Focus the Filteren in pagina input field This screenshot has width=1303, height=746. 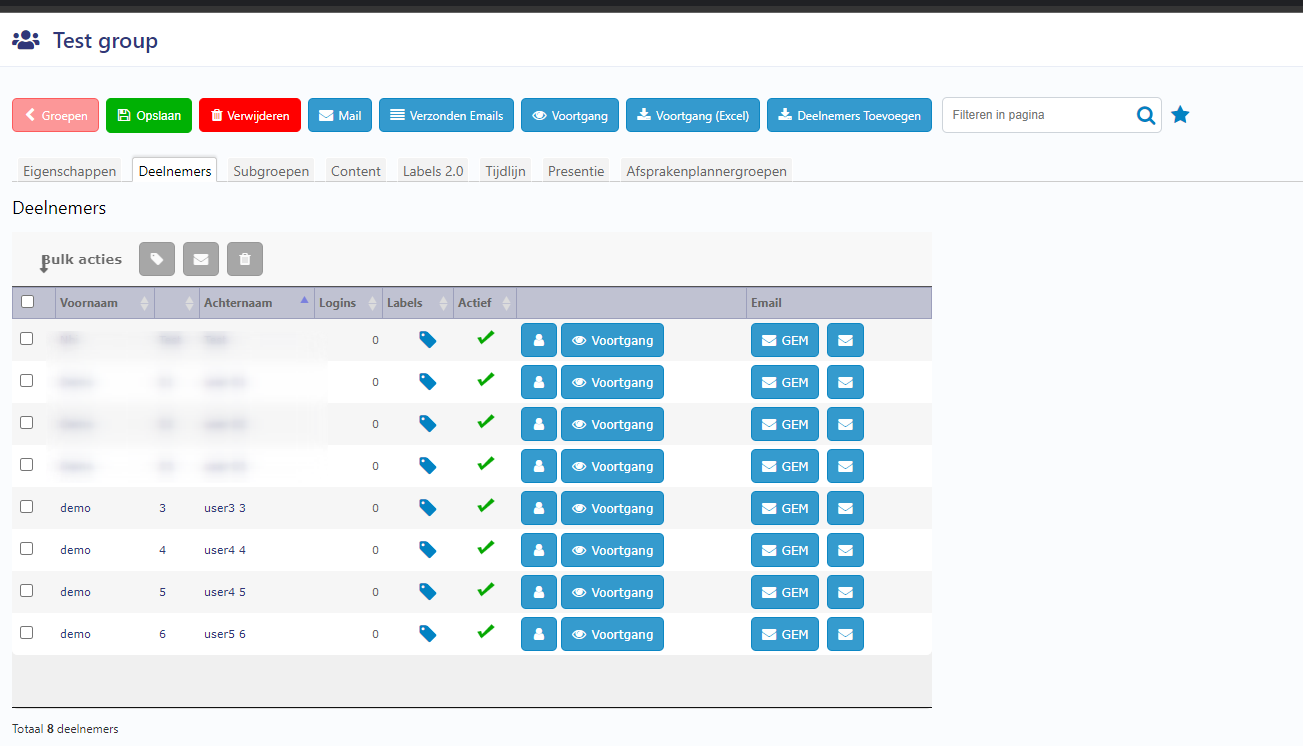click(x=1040, y=115)
